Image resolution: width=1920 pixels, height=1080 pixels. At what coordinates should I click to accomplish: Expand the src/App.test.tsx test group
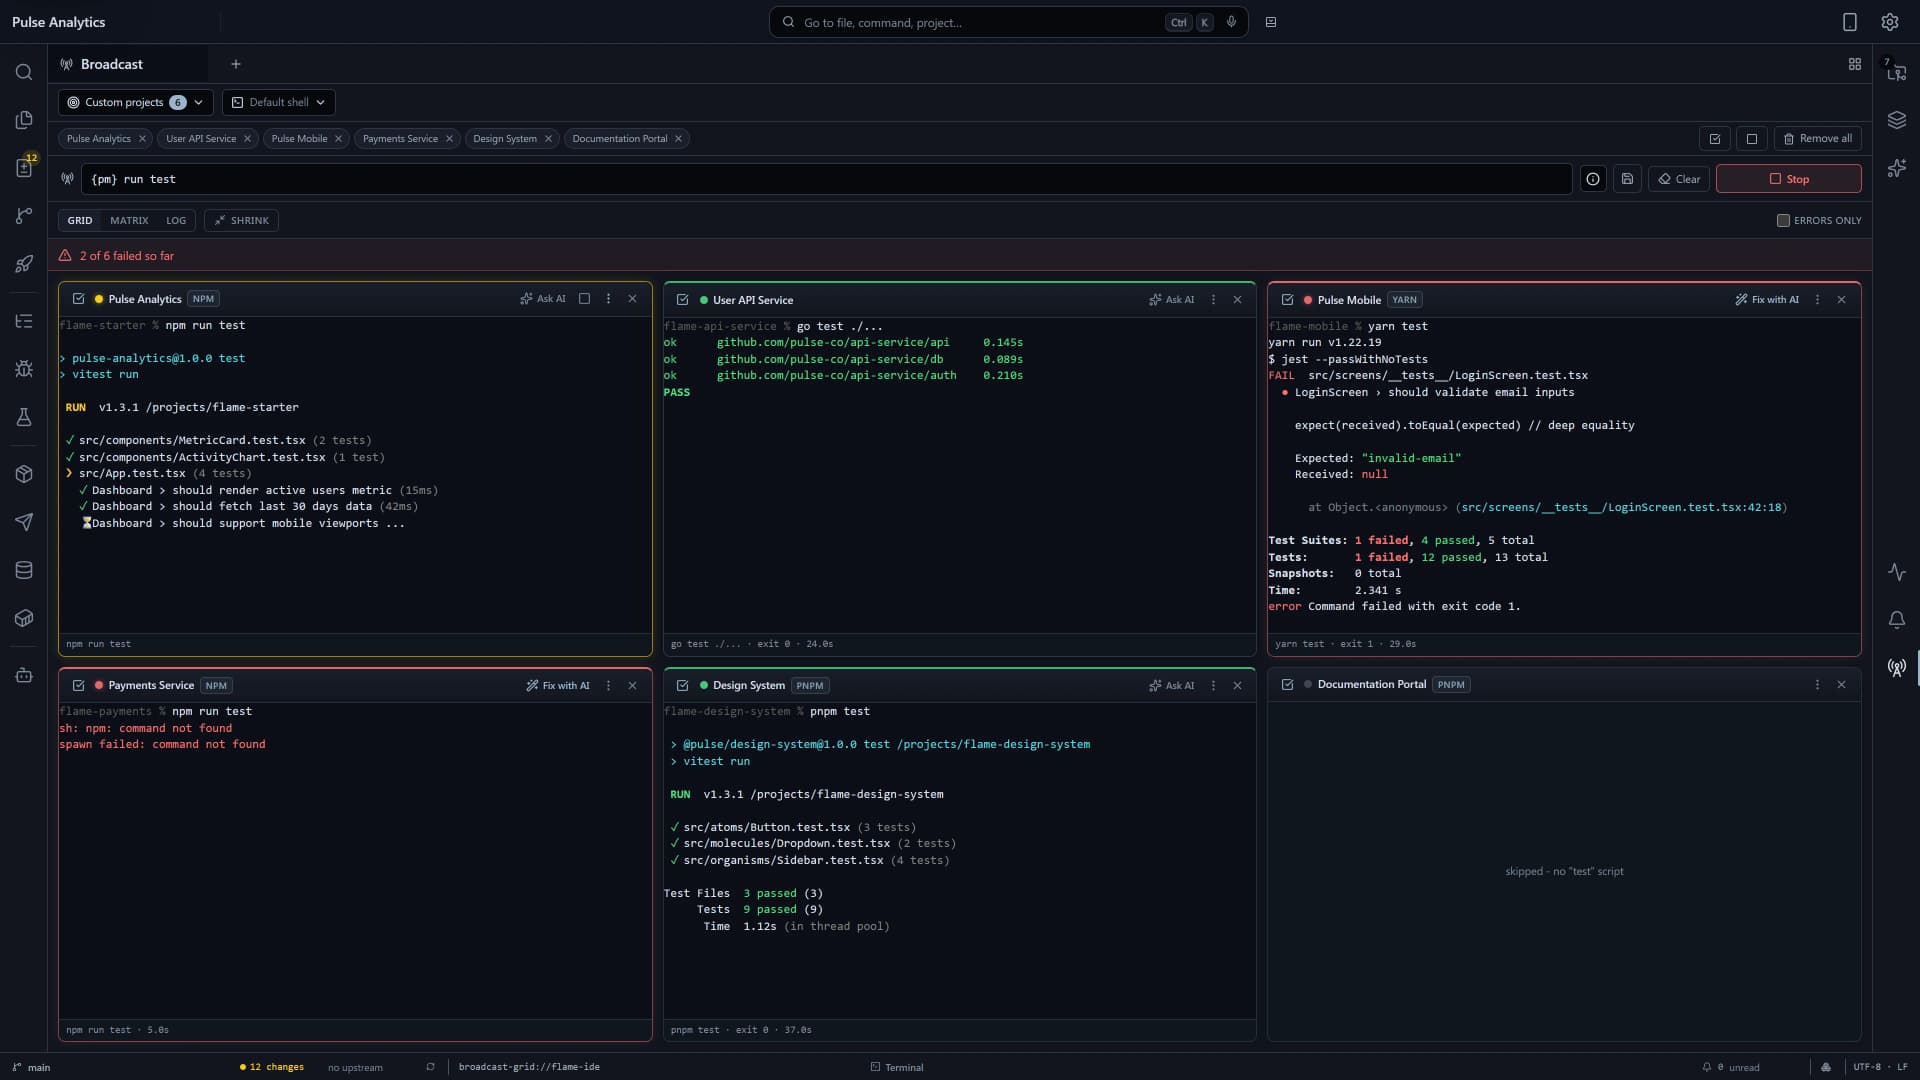tap(69, 474)
